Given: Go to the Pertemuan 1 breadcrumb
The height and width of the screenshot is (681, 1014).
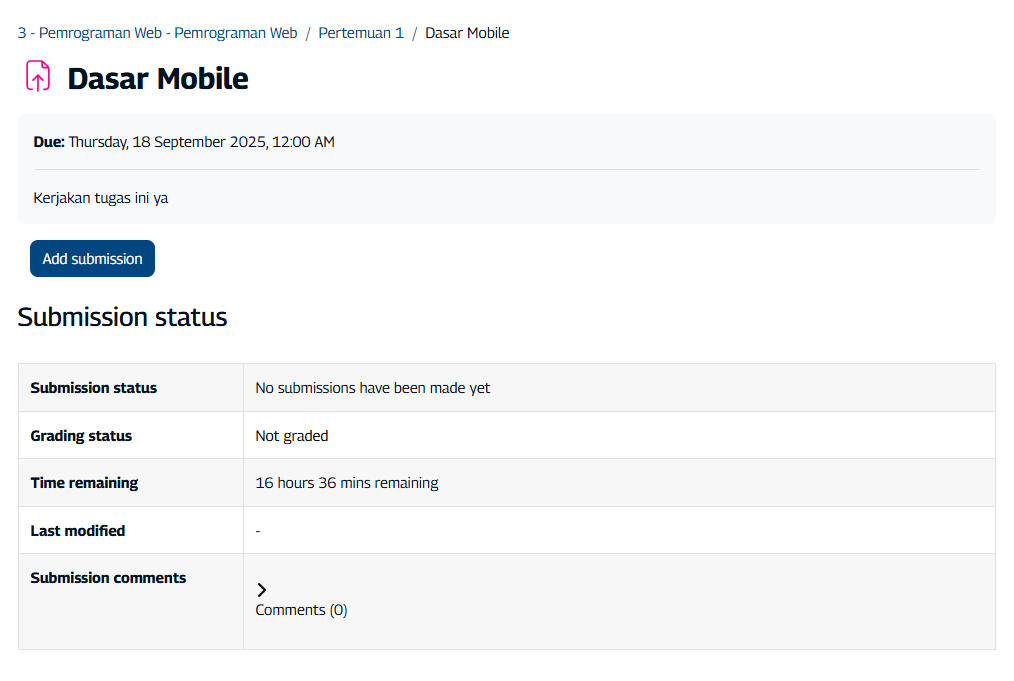Looking at the screenshot, I should pos(361,33).
